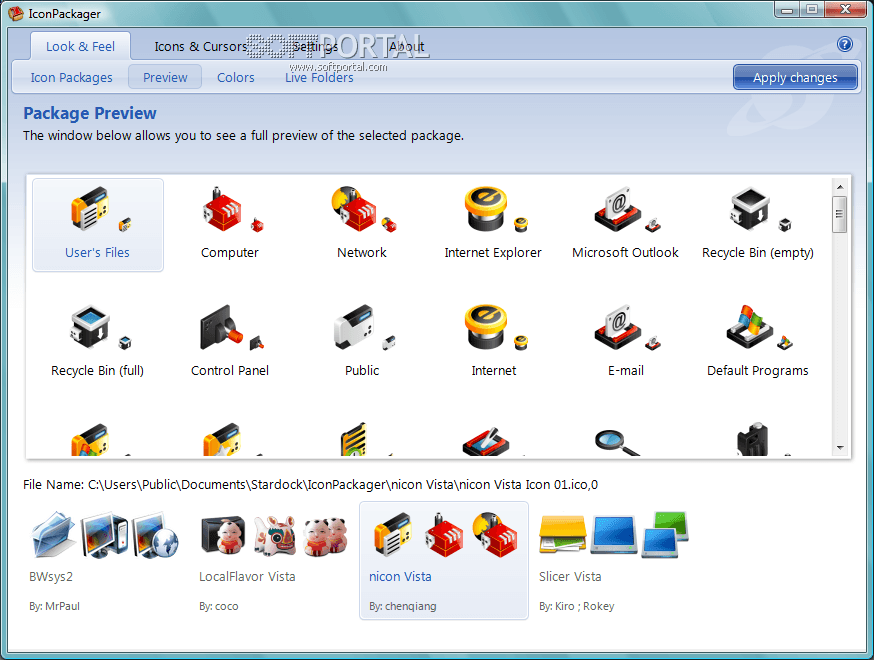
Task: Click the Network icon in preview
Action: coord(362,225)
